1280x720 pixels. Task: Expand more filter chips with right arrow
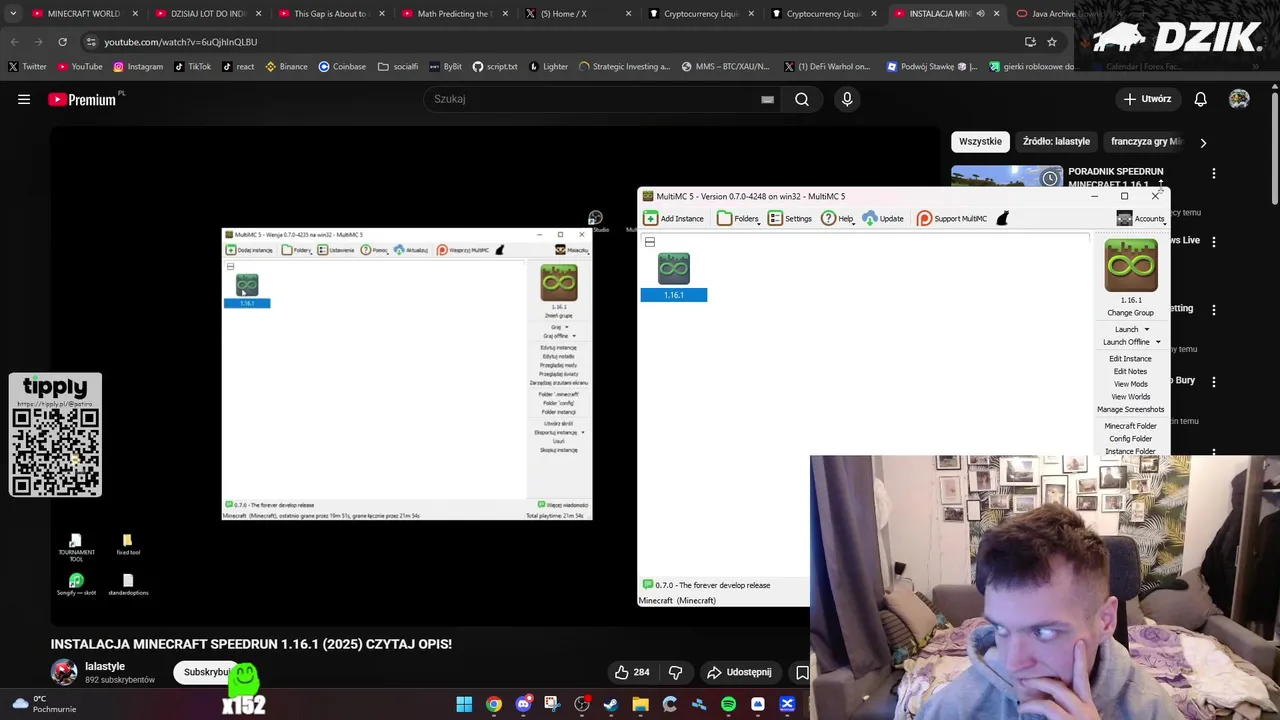pos(1203,142)
